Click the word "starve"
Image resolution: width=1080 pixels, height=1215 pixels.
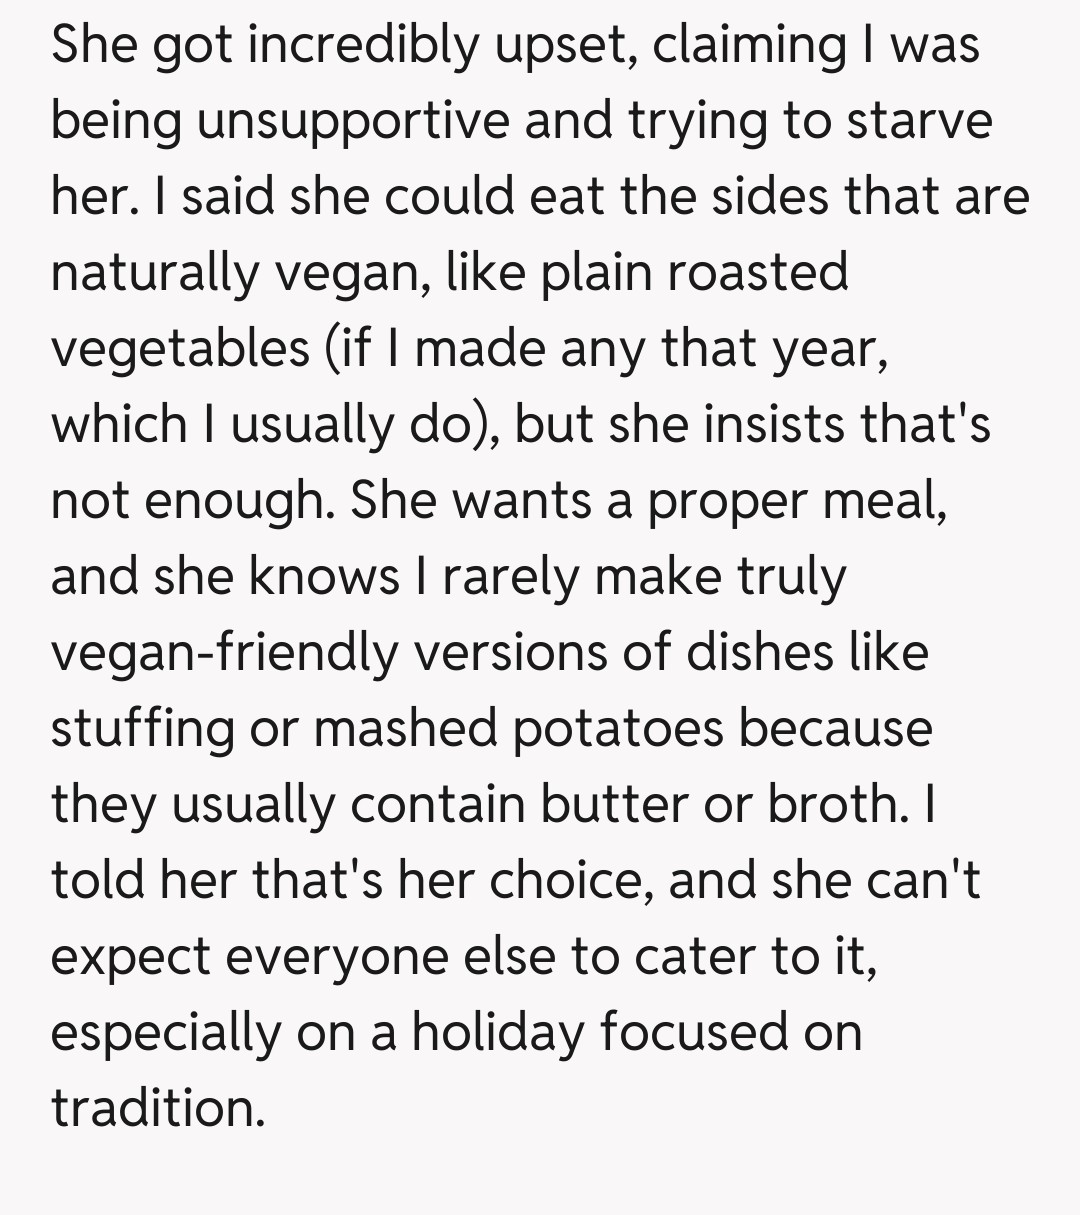918,121
